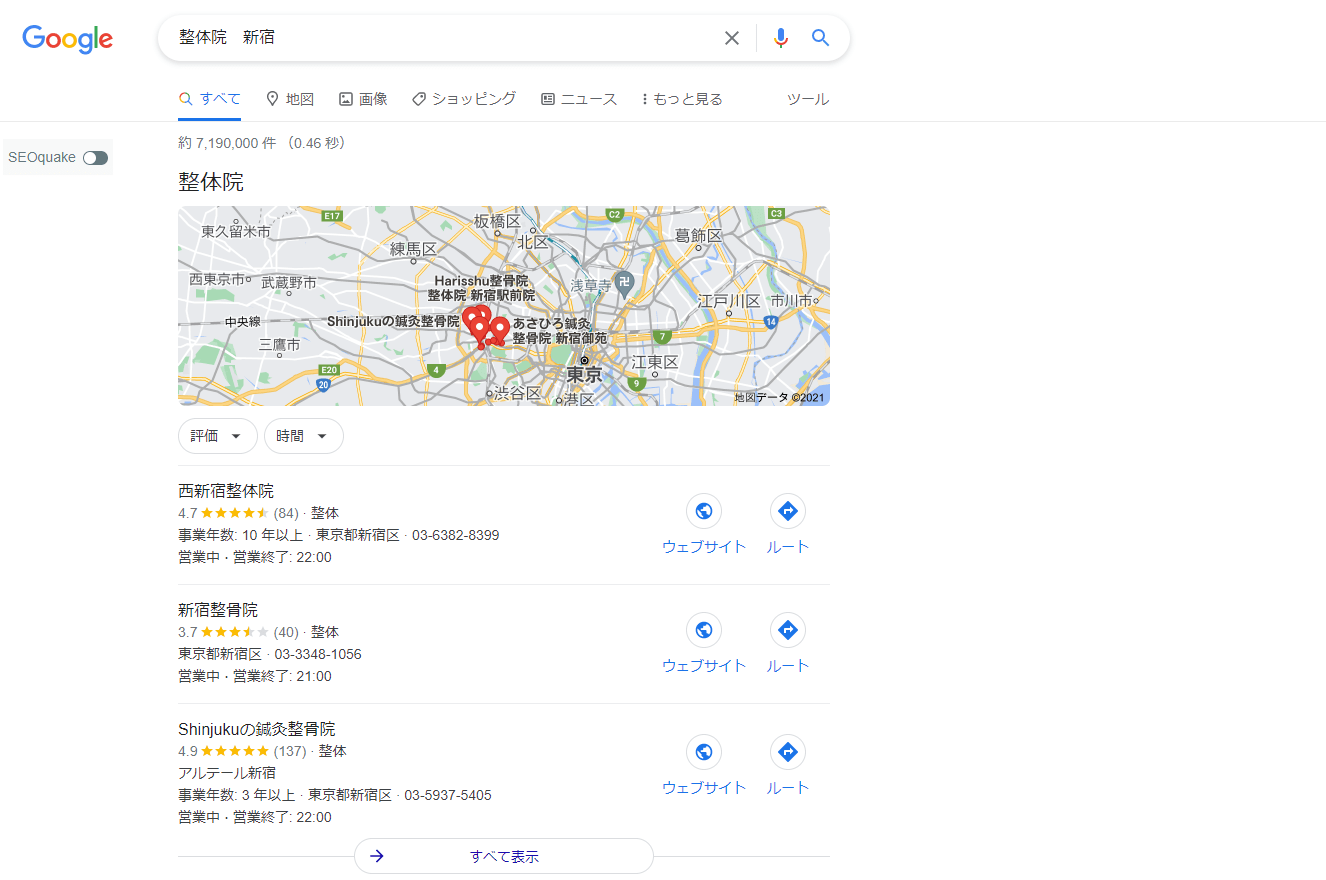Screen dimensions: 1326x880
Task: Click アルテール新宿 text
Action: click(227, 773)
